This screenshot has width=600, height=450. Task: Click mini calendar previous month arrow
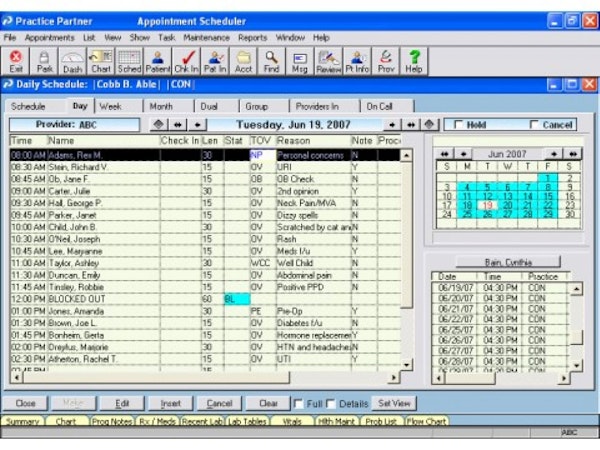click(463, 154)
